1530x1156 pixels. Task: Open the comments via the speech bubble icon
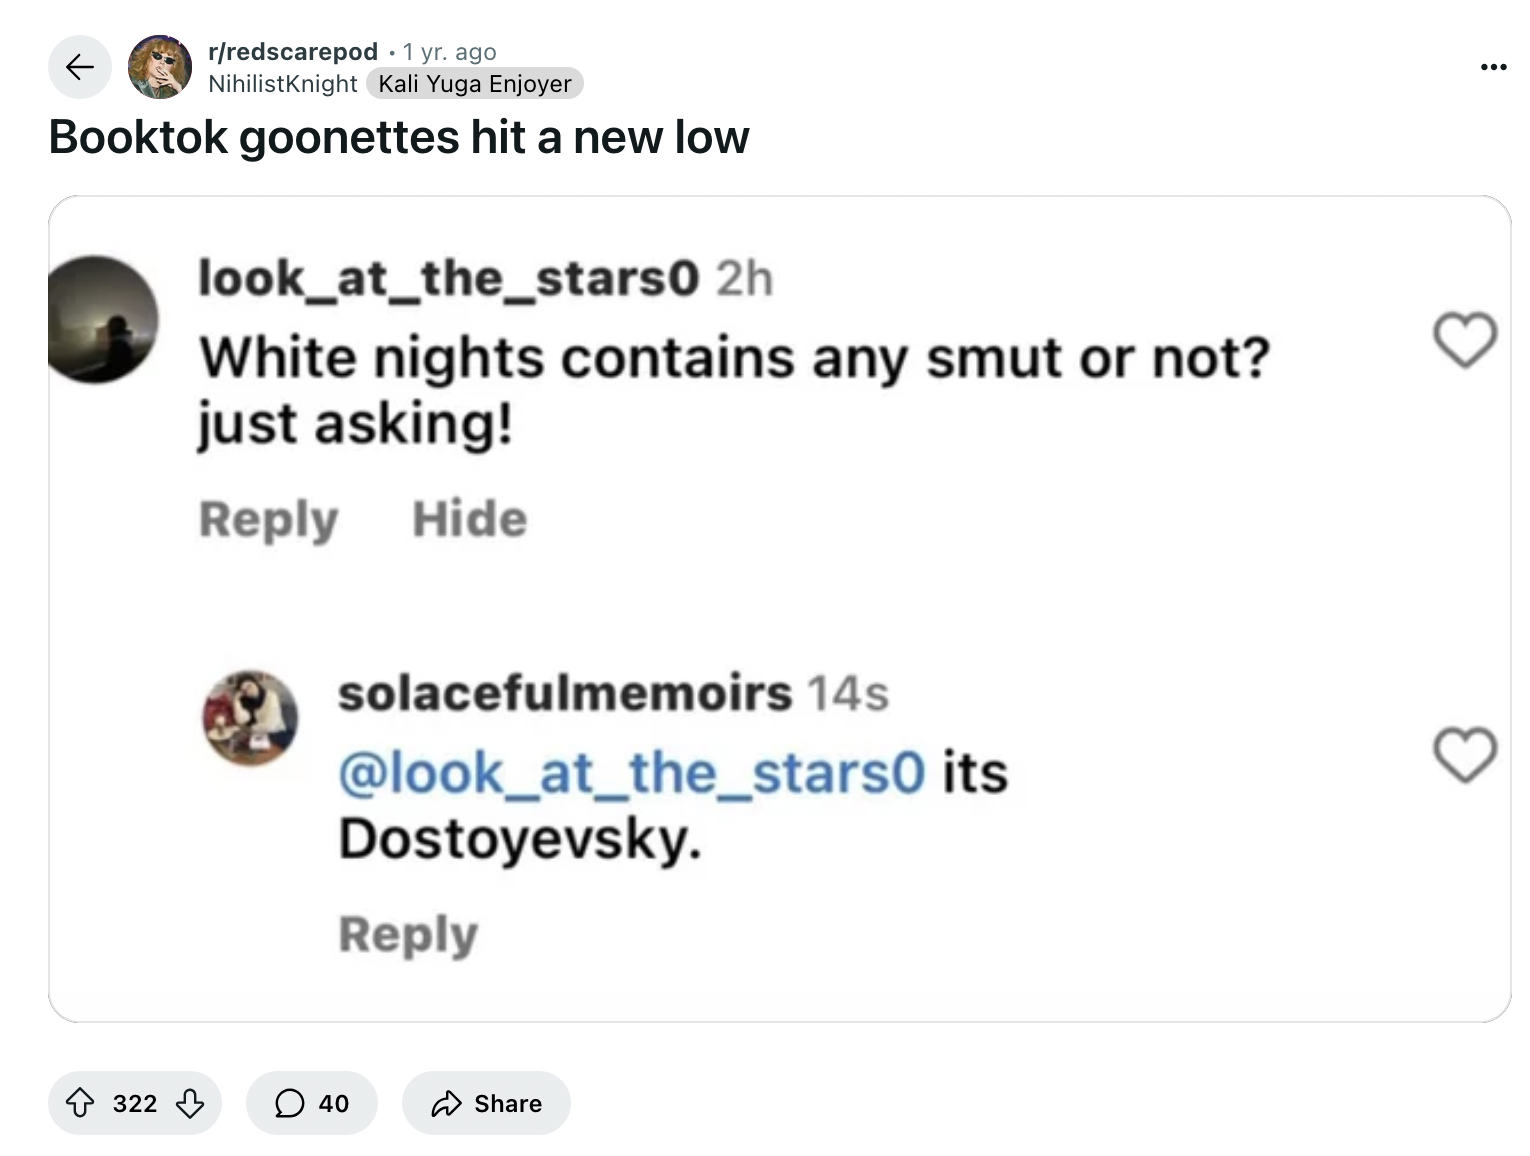coord(290,1103)
